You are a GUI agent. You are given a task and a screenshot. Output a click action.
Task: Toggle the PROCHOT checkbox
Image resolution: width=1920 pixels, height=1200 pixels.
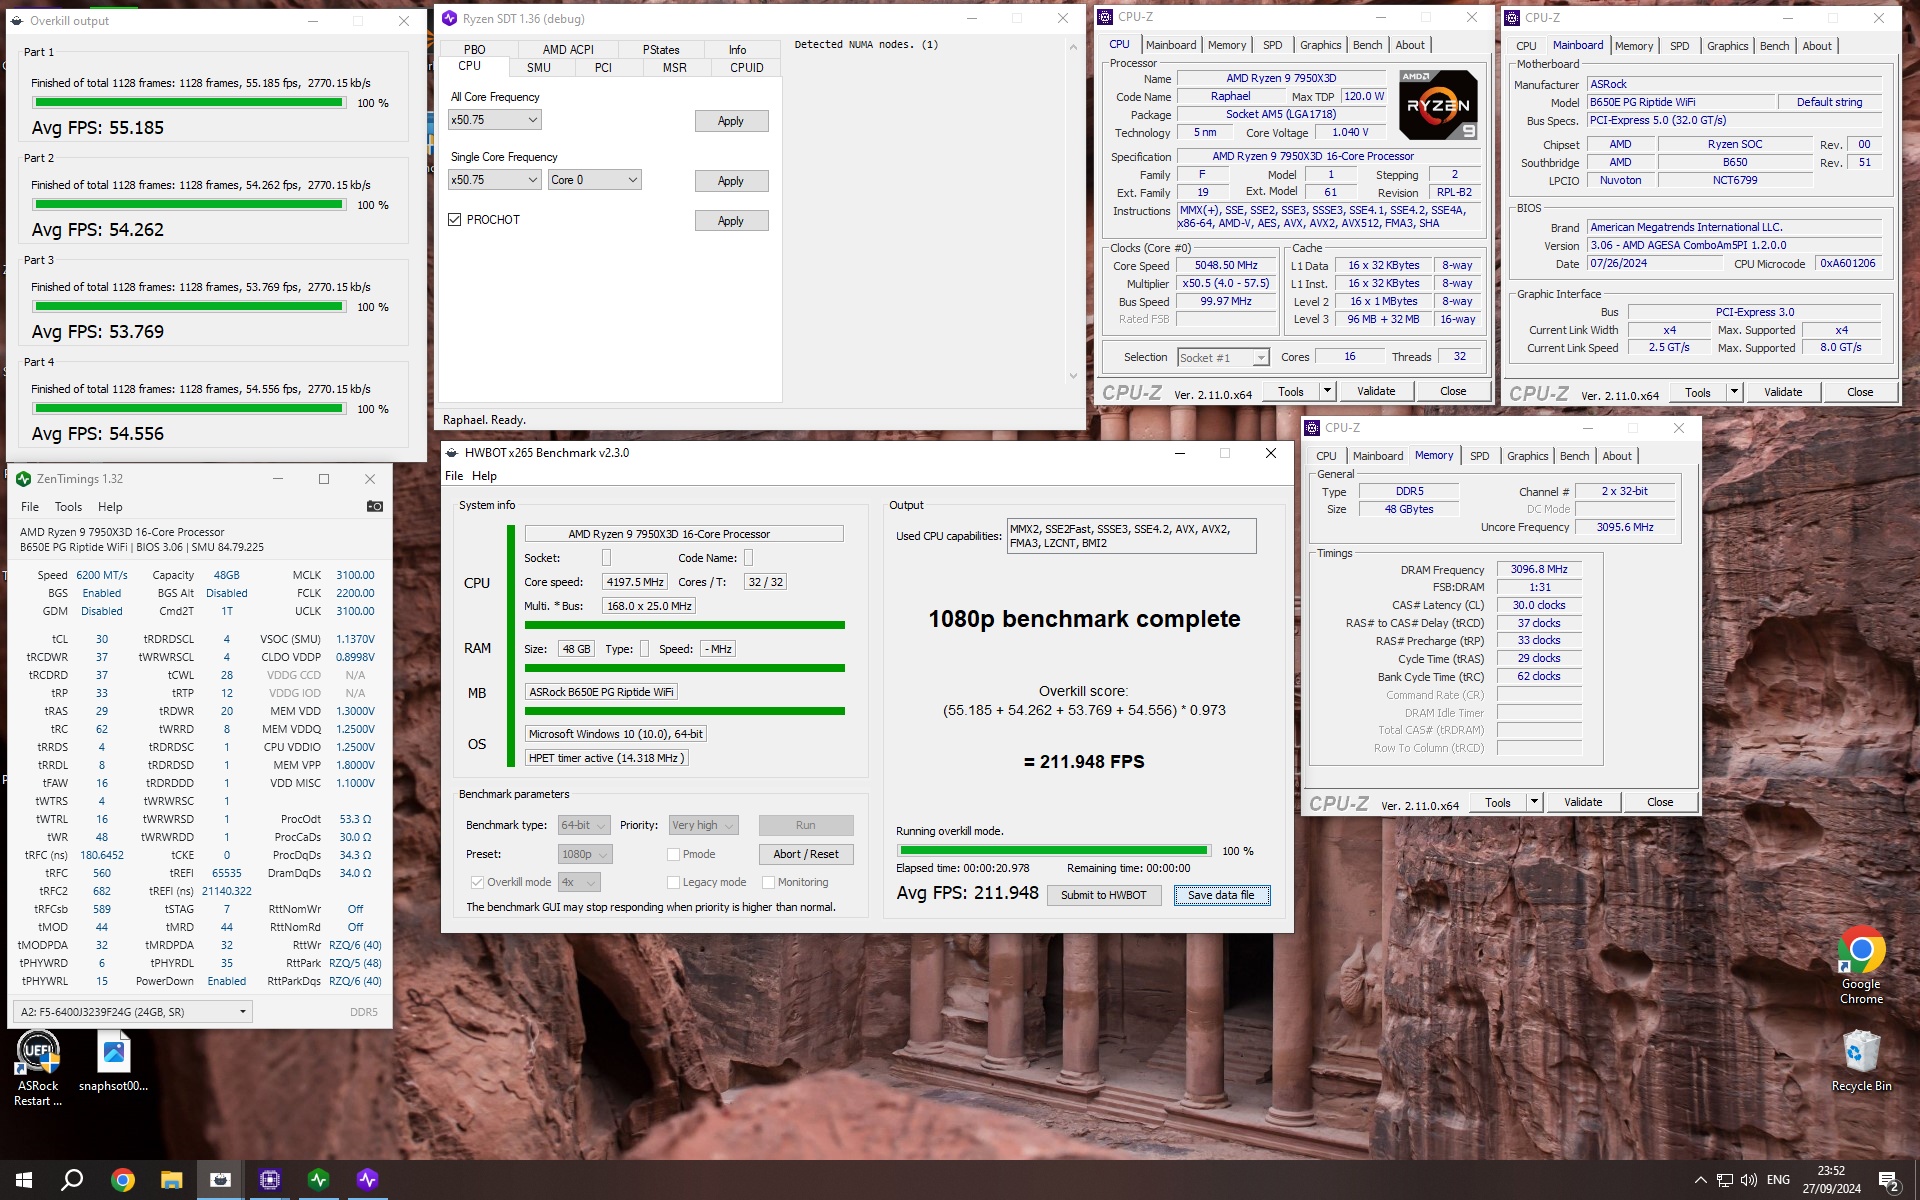click(455, 220)
